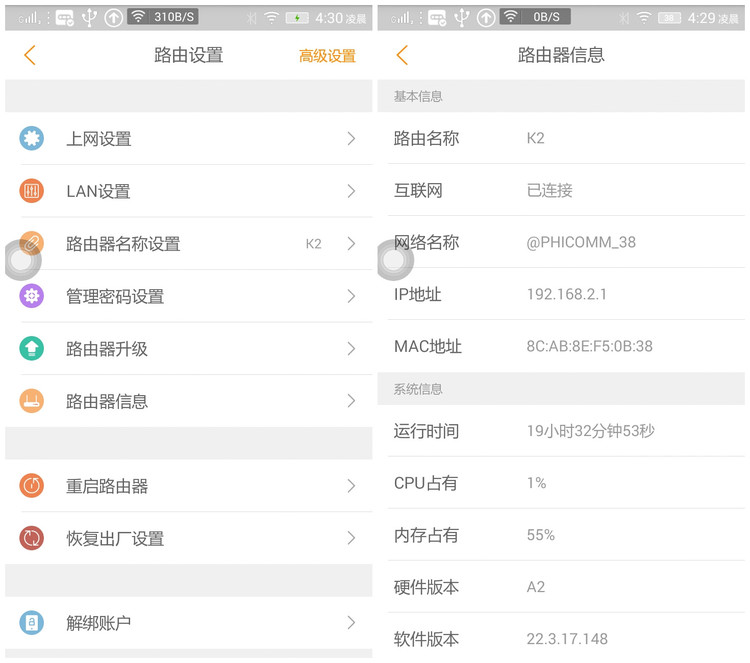Open the LAN设置 menu entry
The height and width of the screenshot is (663, 750).
188,191
